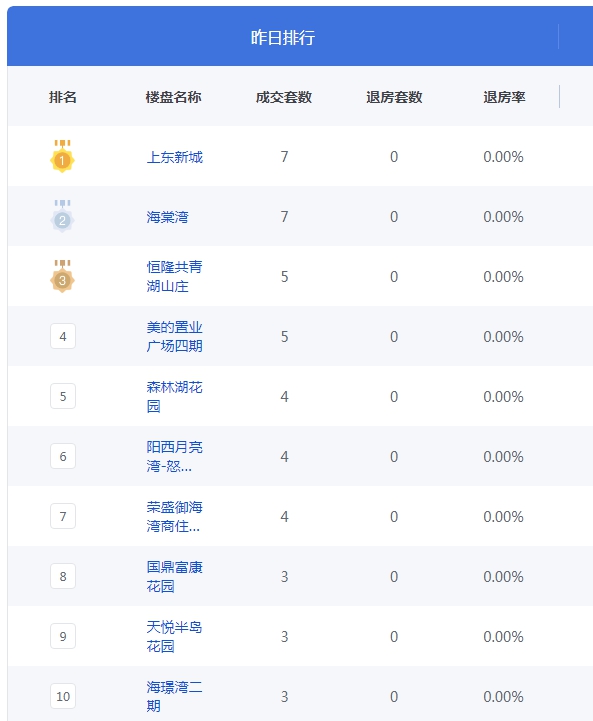Viewport: 593px width, 721px height.
Task: Click the rank 7 number badge
Action: click(63, 516)
